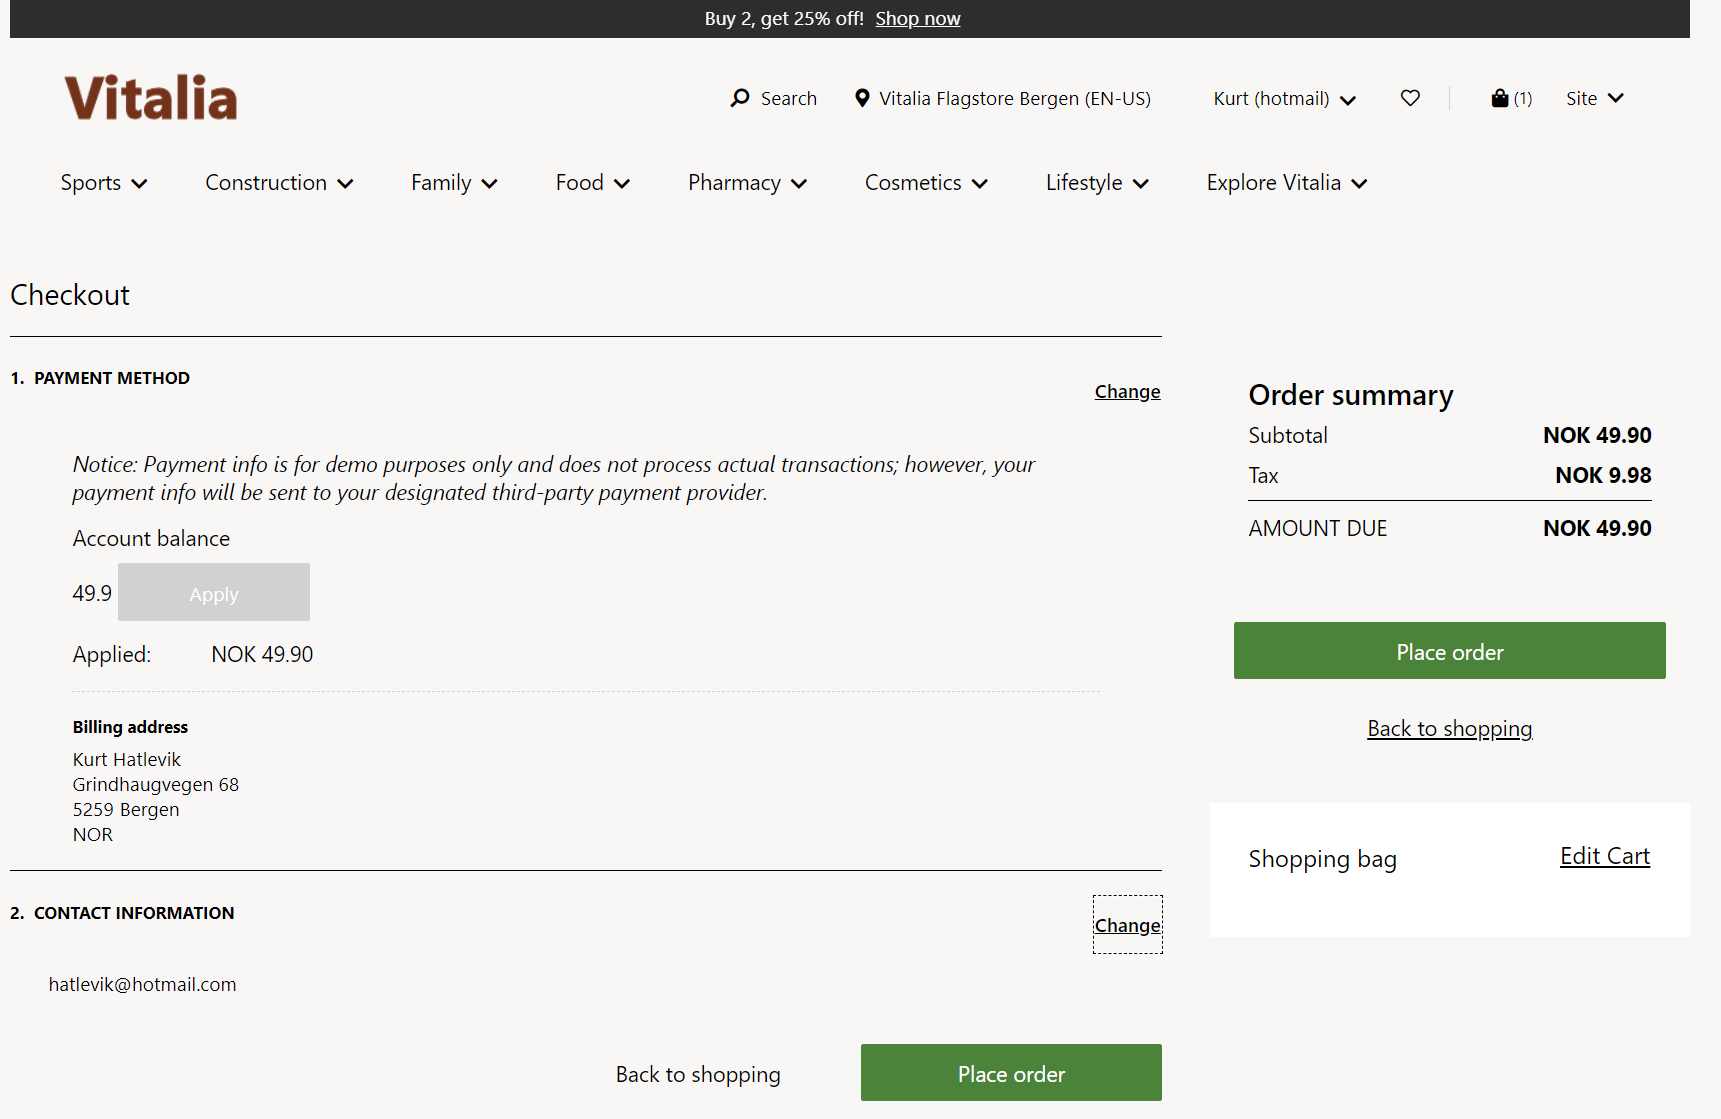Open the wishlist heart icon

click(1410, 98)
